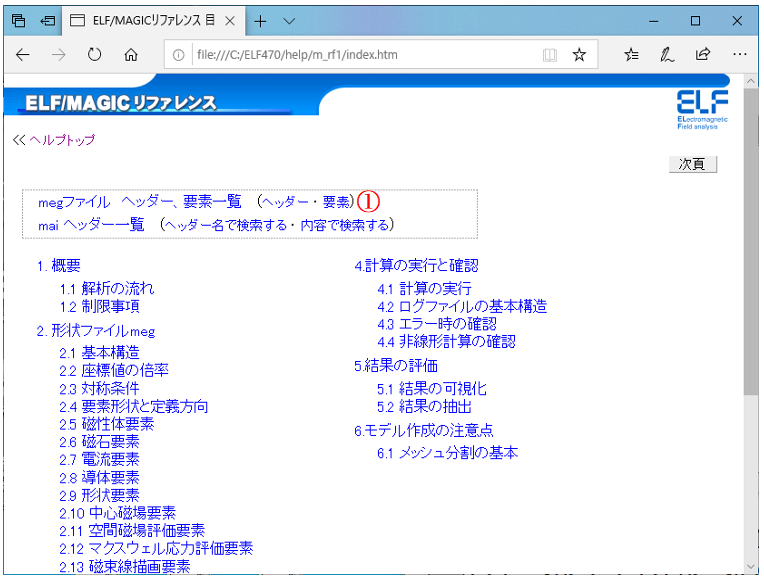Reload the page with Refresh icon
The width and height of the screenshot is (764, 579).
point(95,55)
